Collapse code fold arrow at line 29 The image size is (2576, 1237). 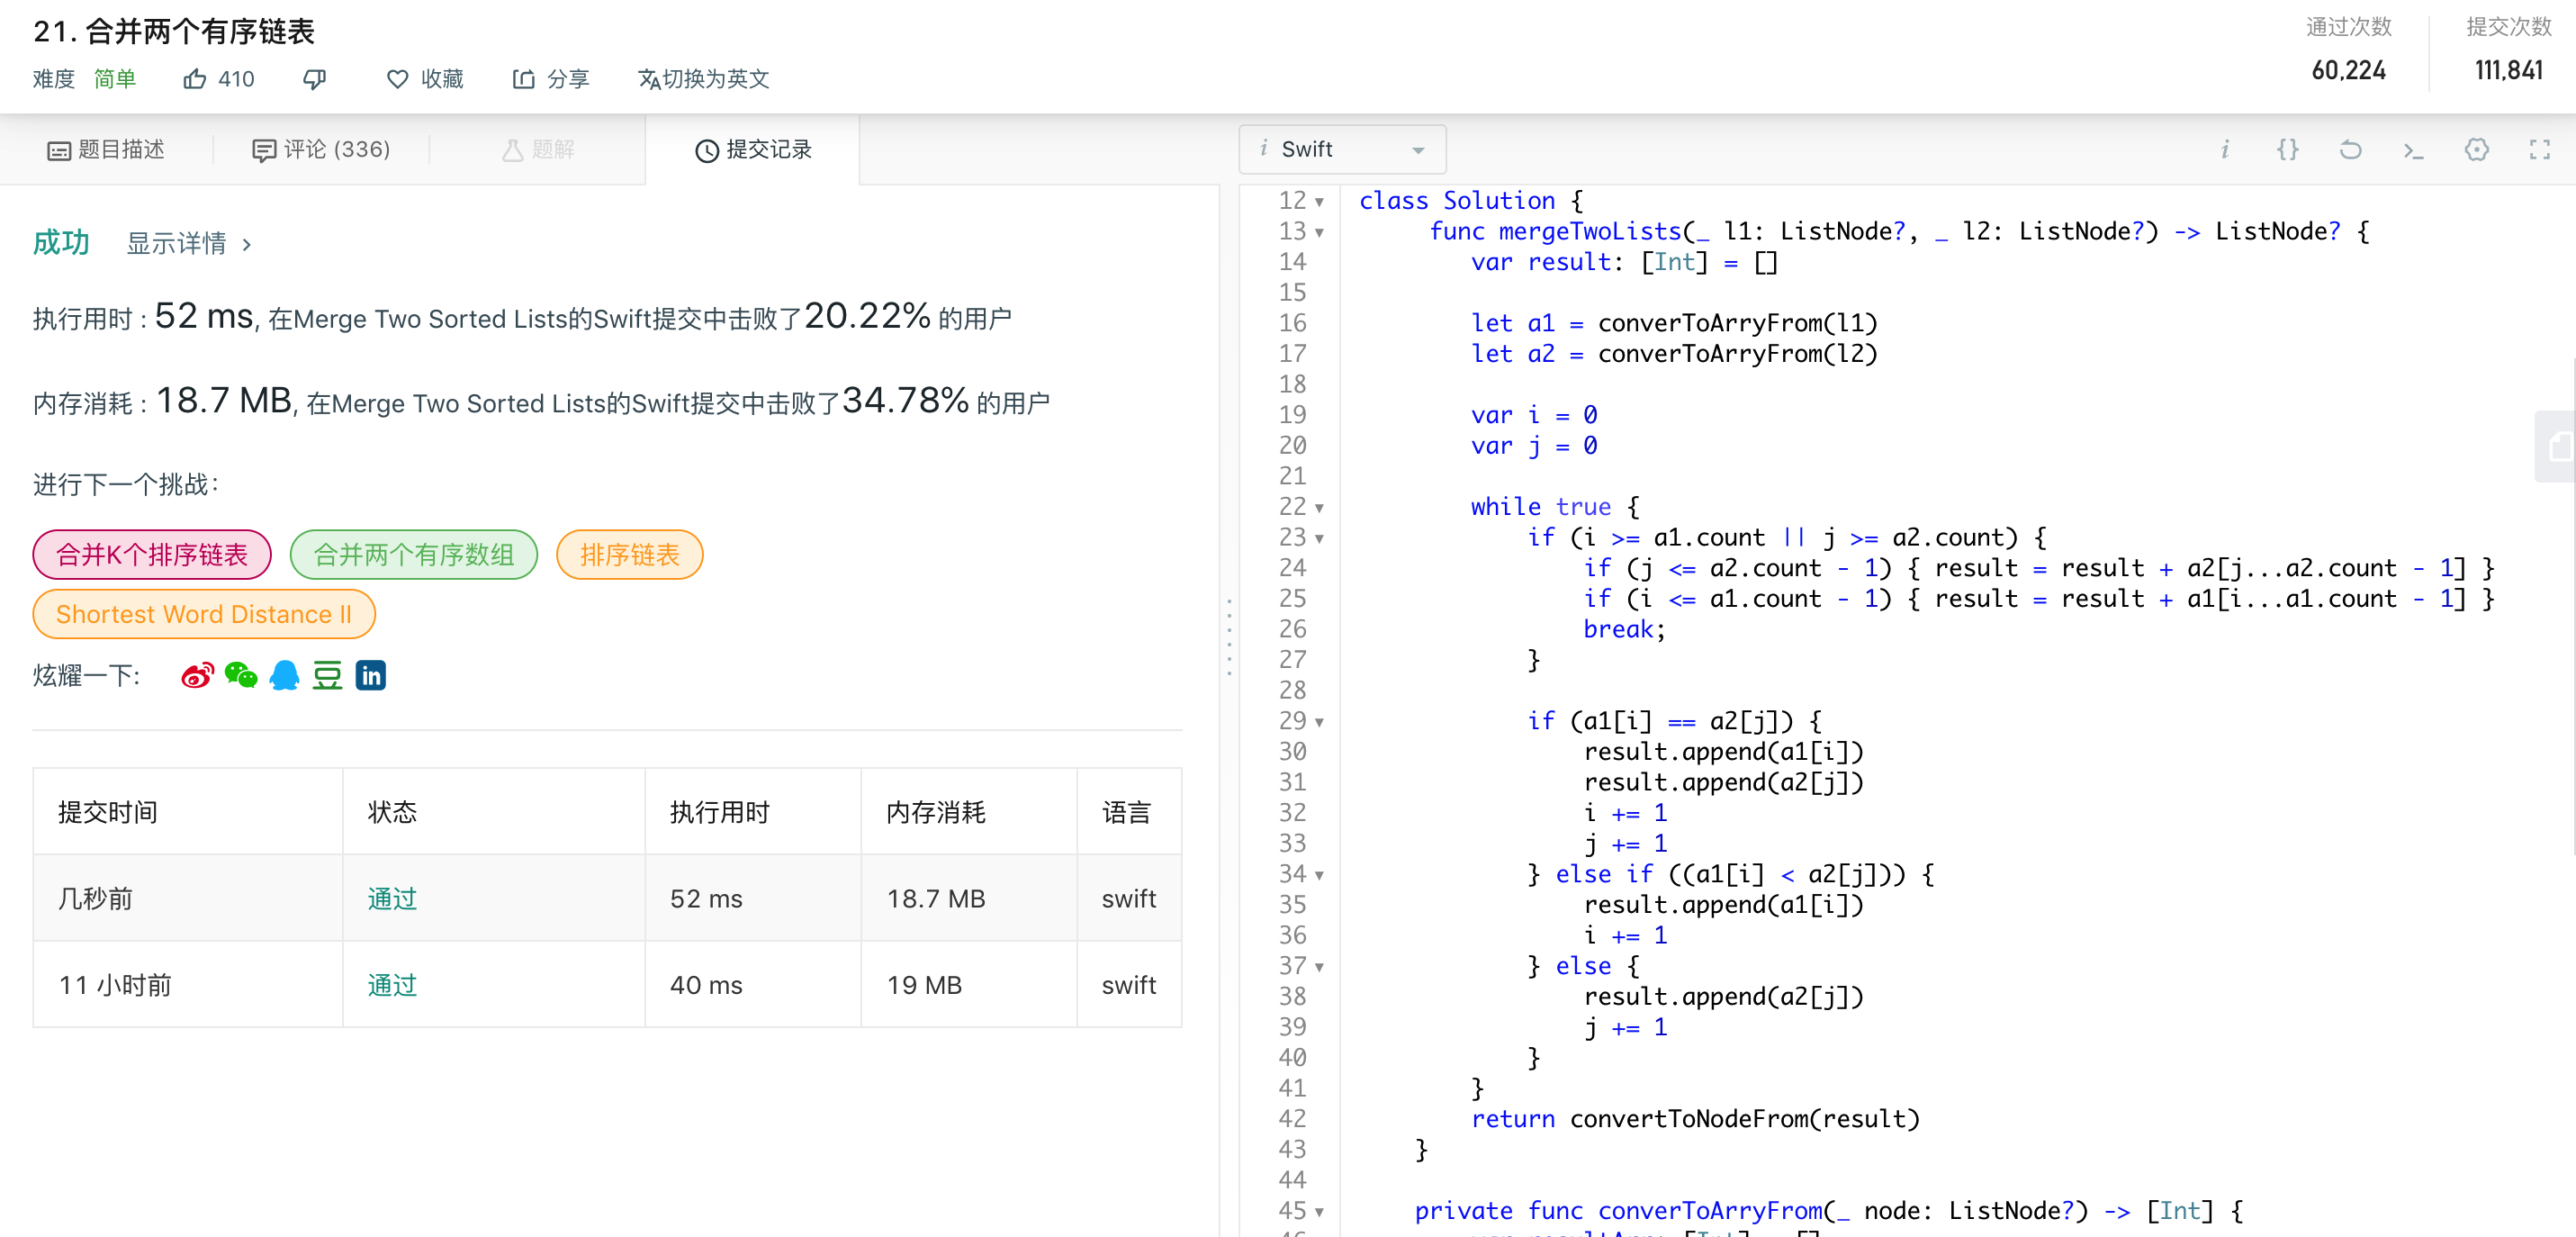point(1319,722)
